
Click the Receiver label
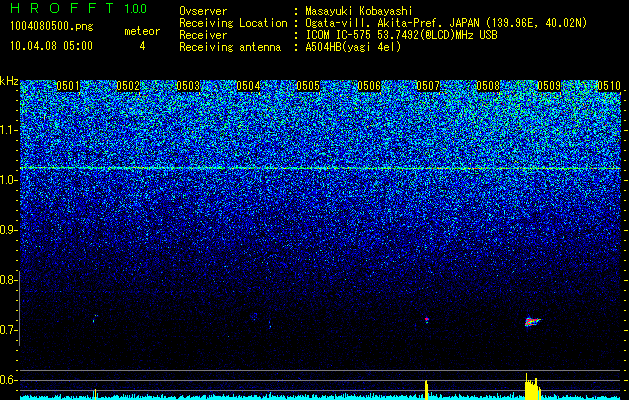click(x=203, y=35)
